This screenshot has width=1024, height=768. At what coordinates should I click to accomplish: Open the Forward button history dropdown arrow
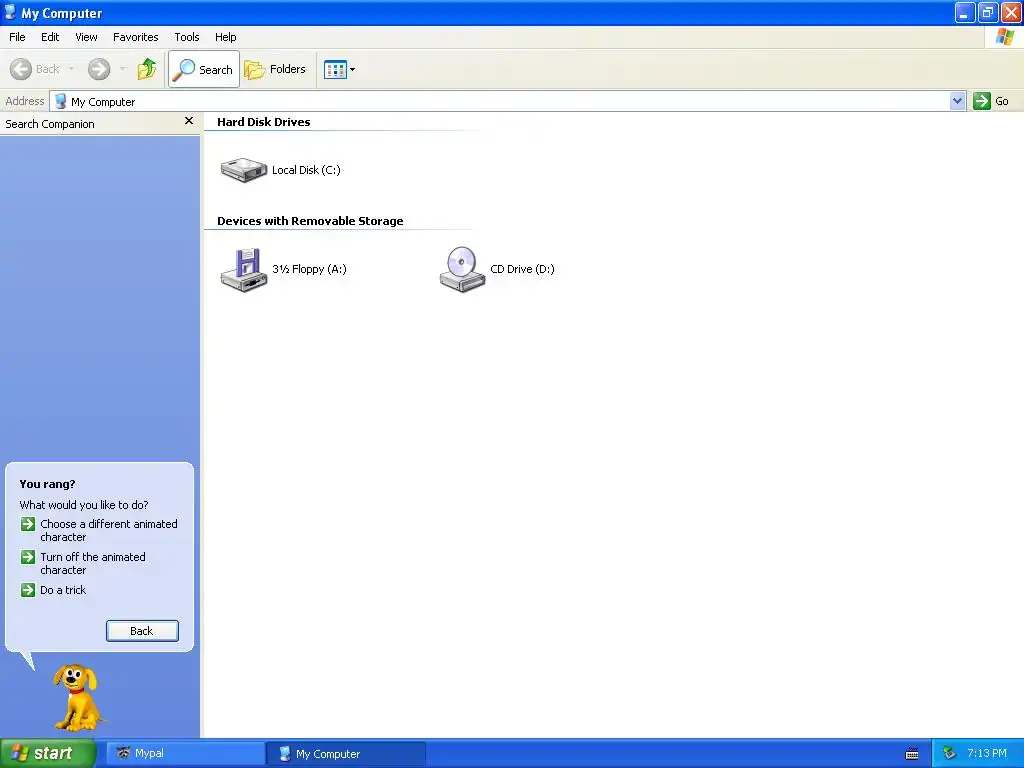123,69
